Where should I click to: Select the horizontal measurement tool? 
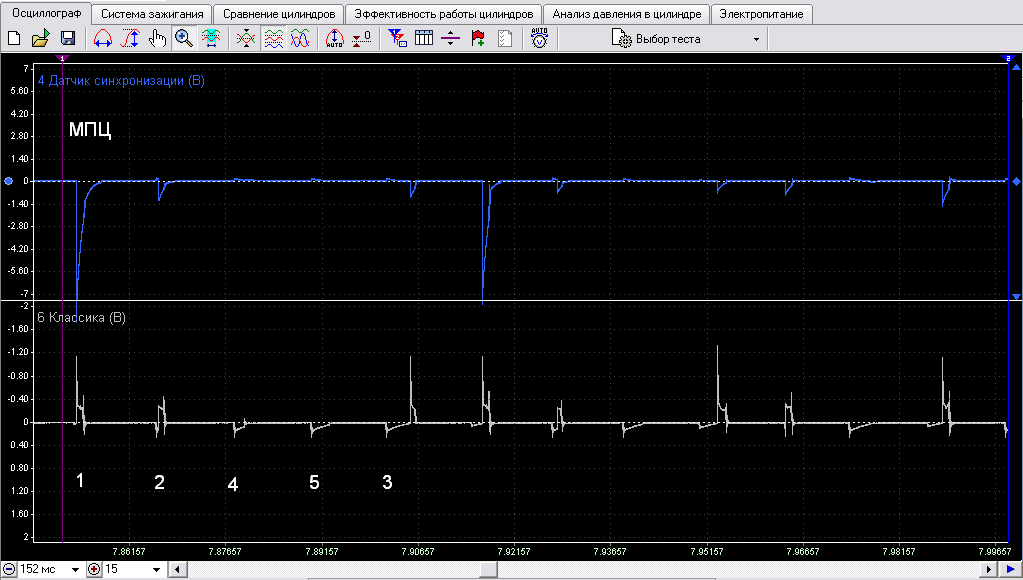click(x=103, y=38)
